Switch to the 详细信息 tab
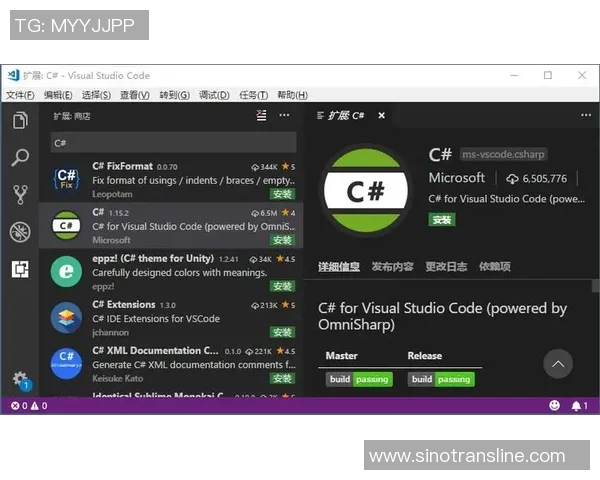The width and height of the screenshot is (600, 480). [339, 266]
